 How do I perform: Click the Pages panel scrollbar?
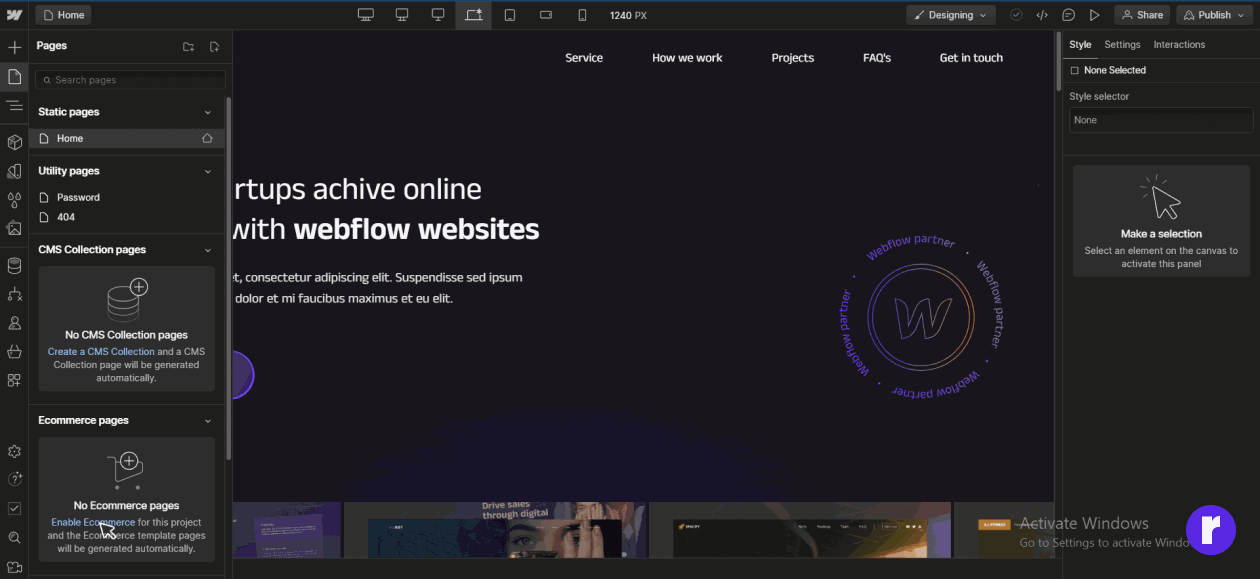click(228, 278)
